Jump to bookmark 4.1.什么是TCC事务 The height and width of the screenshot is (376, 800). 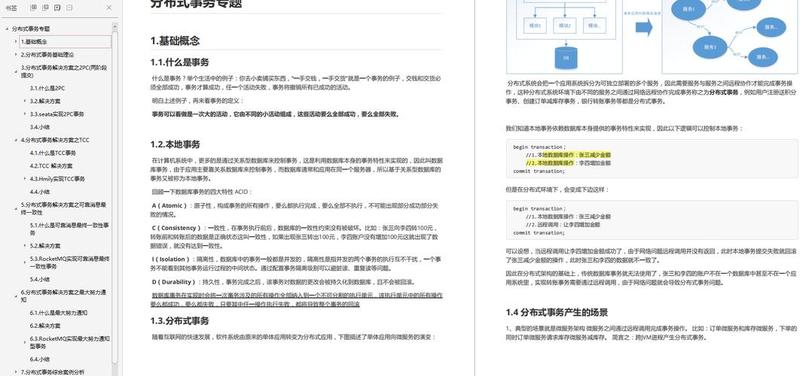53,153
